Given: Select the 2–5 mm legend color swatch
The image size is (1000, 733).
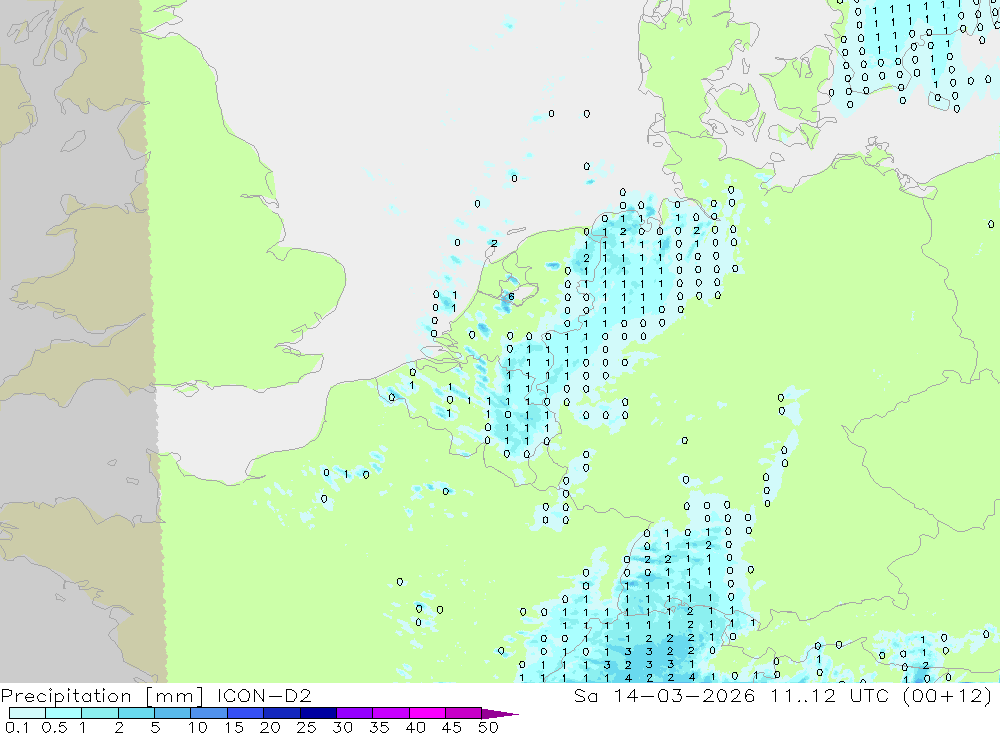Looking at the screenshot, I should [136, 713].
